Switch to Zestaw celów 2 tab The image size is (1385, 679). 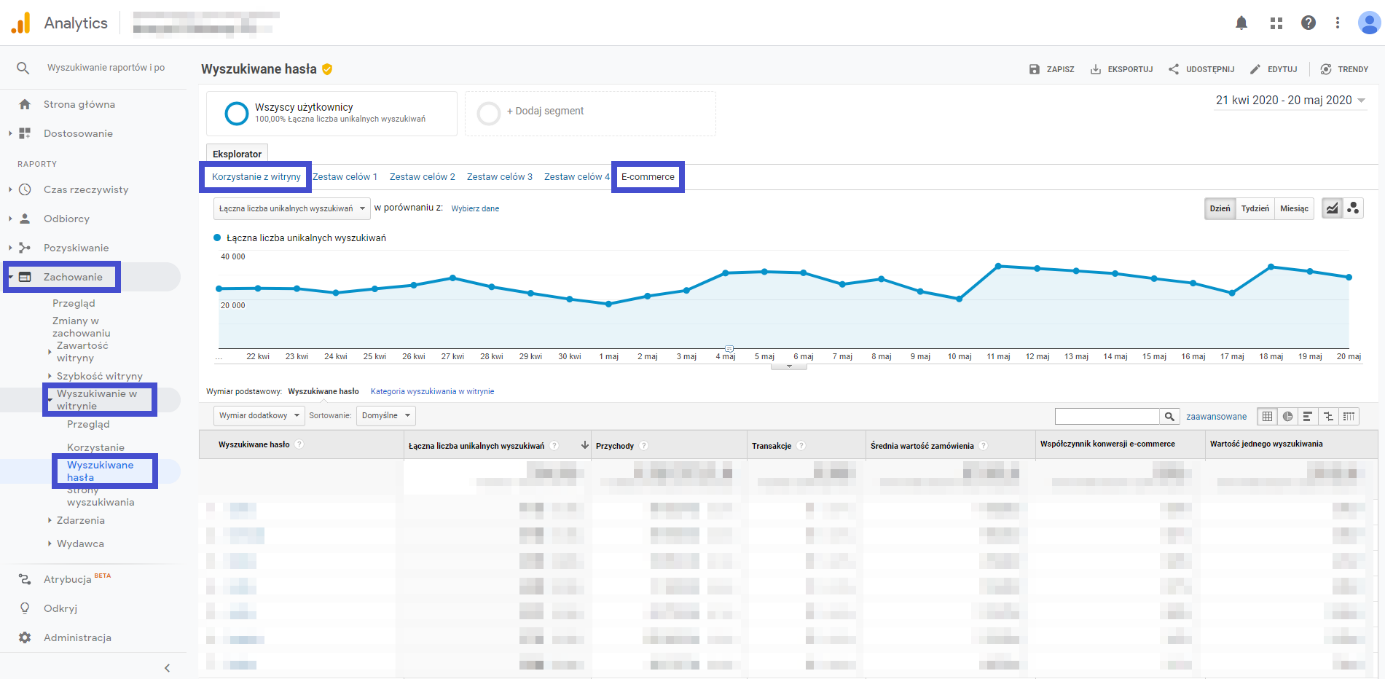click(422, 177)
